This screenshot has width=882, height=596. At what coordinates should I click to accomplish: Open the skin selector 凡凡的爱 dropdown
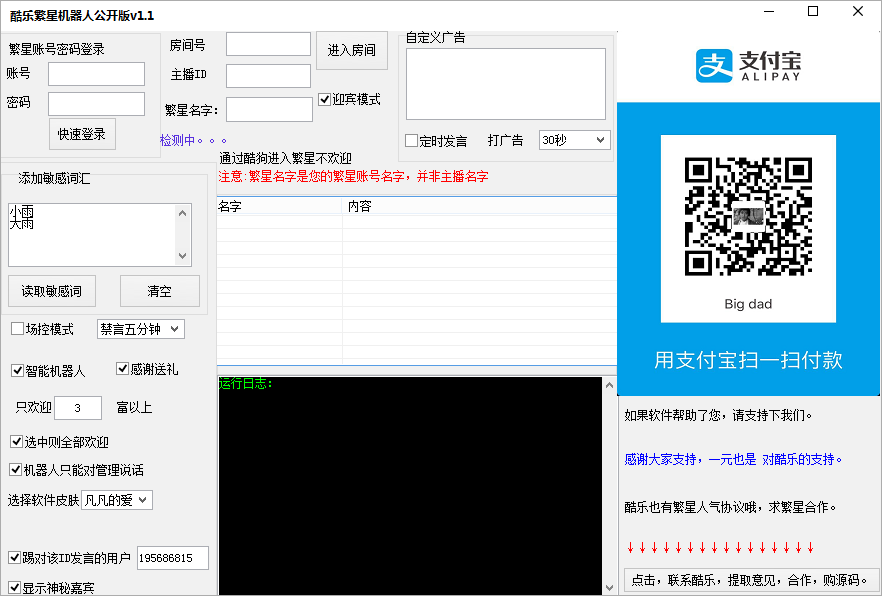click(x=117, y=500)
